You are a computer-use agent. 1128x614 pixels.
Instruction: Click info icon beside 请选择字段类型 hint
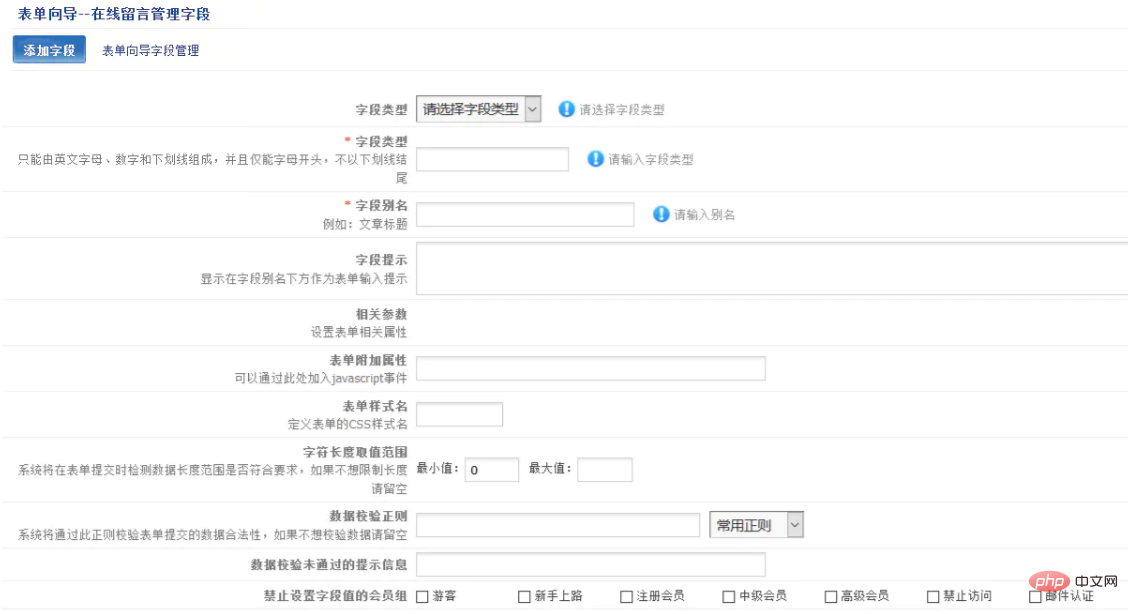[x=567, y=109]
